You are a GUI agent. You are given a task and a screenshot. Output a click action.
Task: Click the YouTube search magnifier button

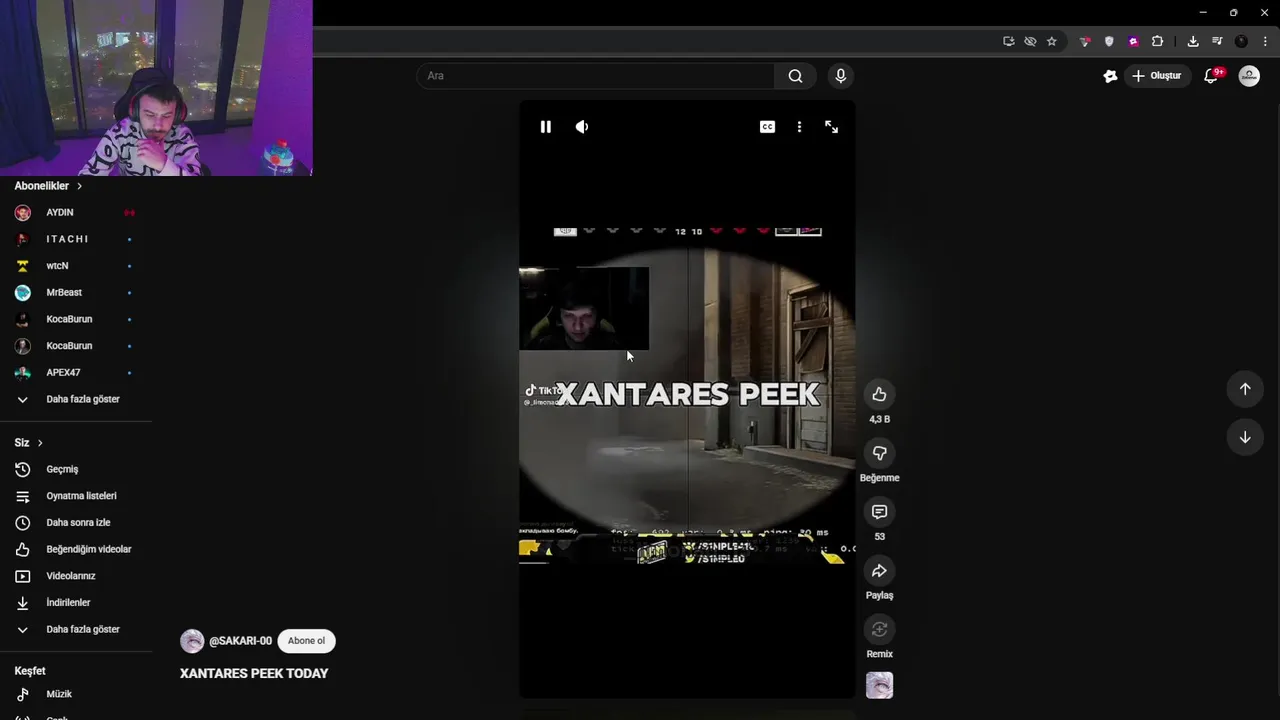(795, 76)
